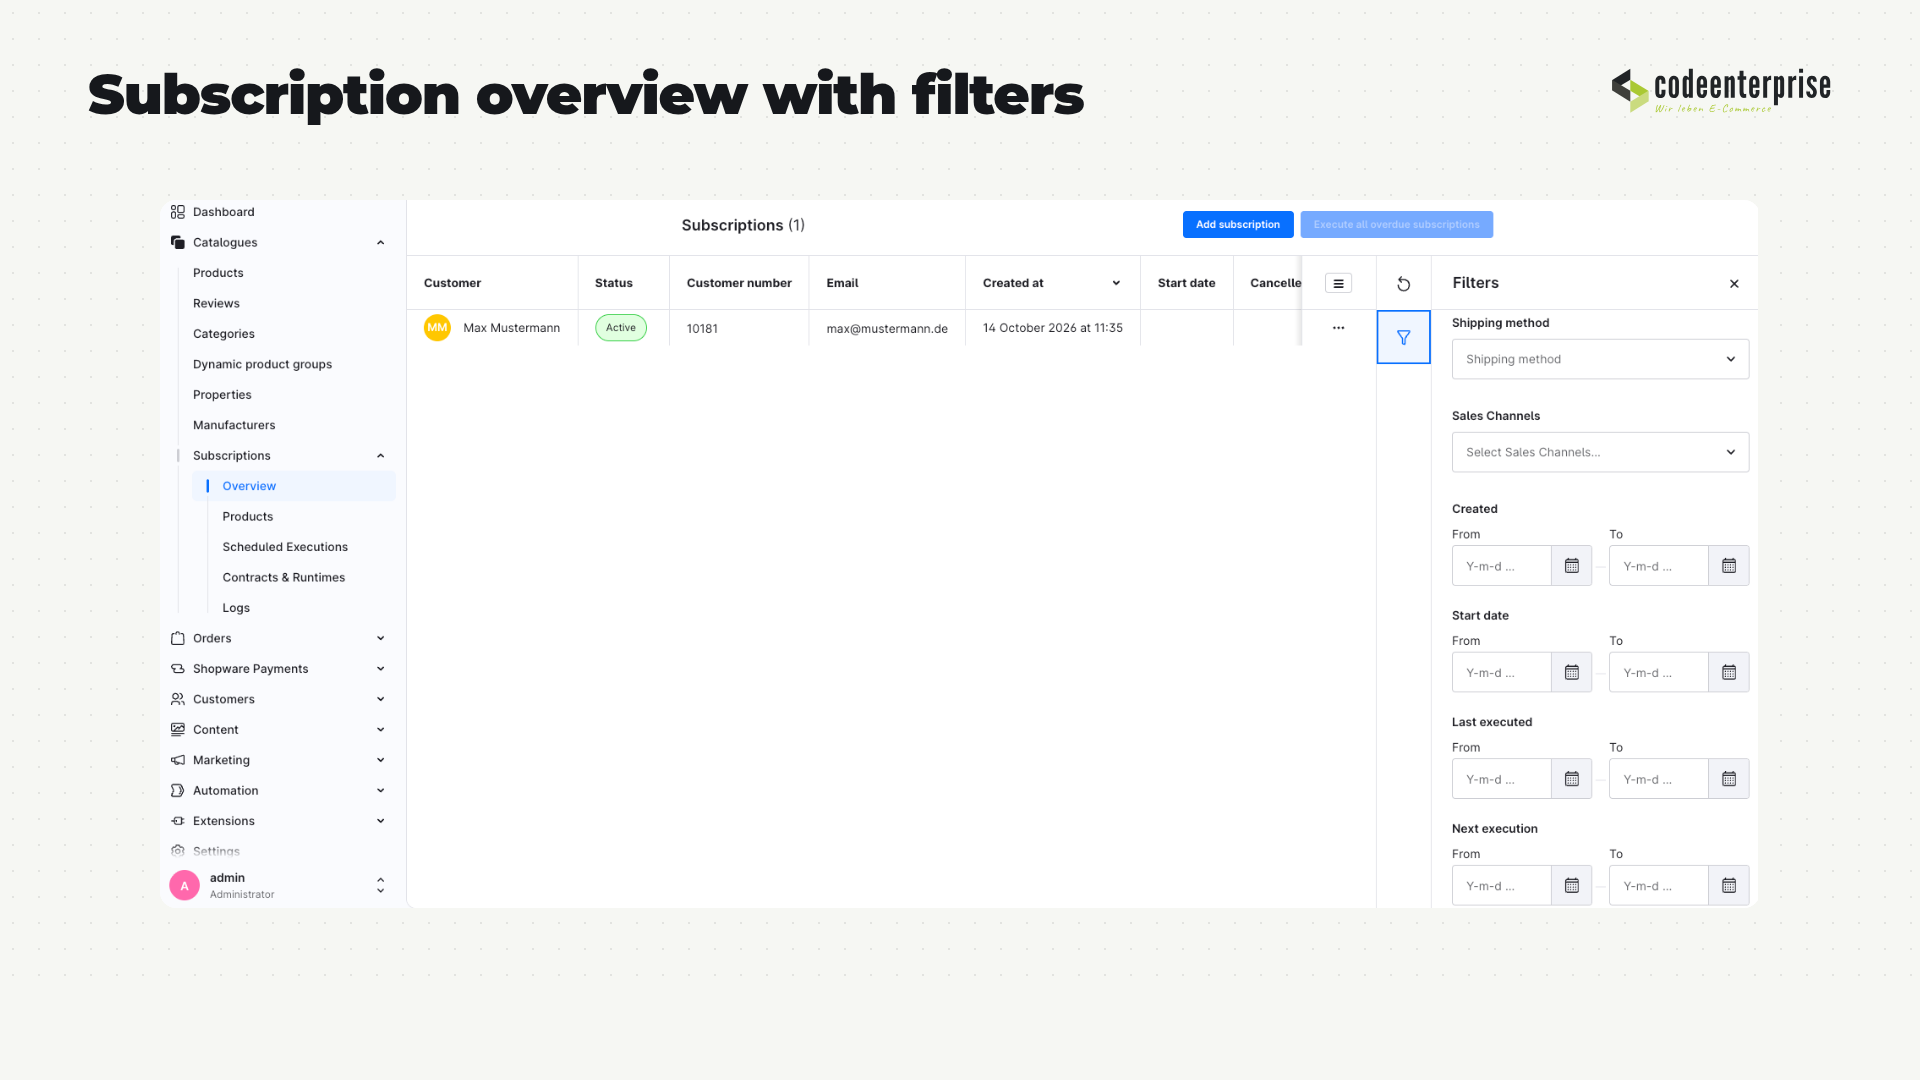
Task: Click the Customers people icon
Action: pos(178,699)
